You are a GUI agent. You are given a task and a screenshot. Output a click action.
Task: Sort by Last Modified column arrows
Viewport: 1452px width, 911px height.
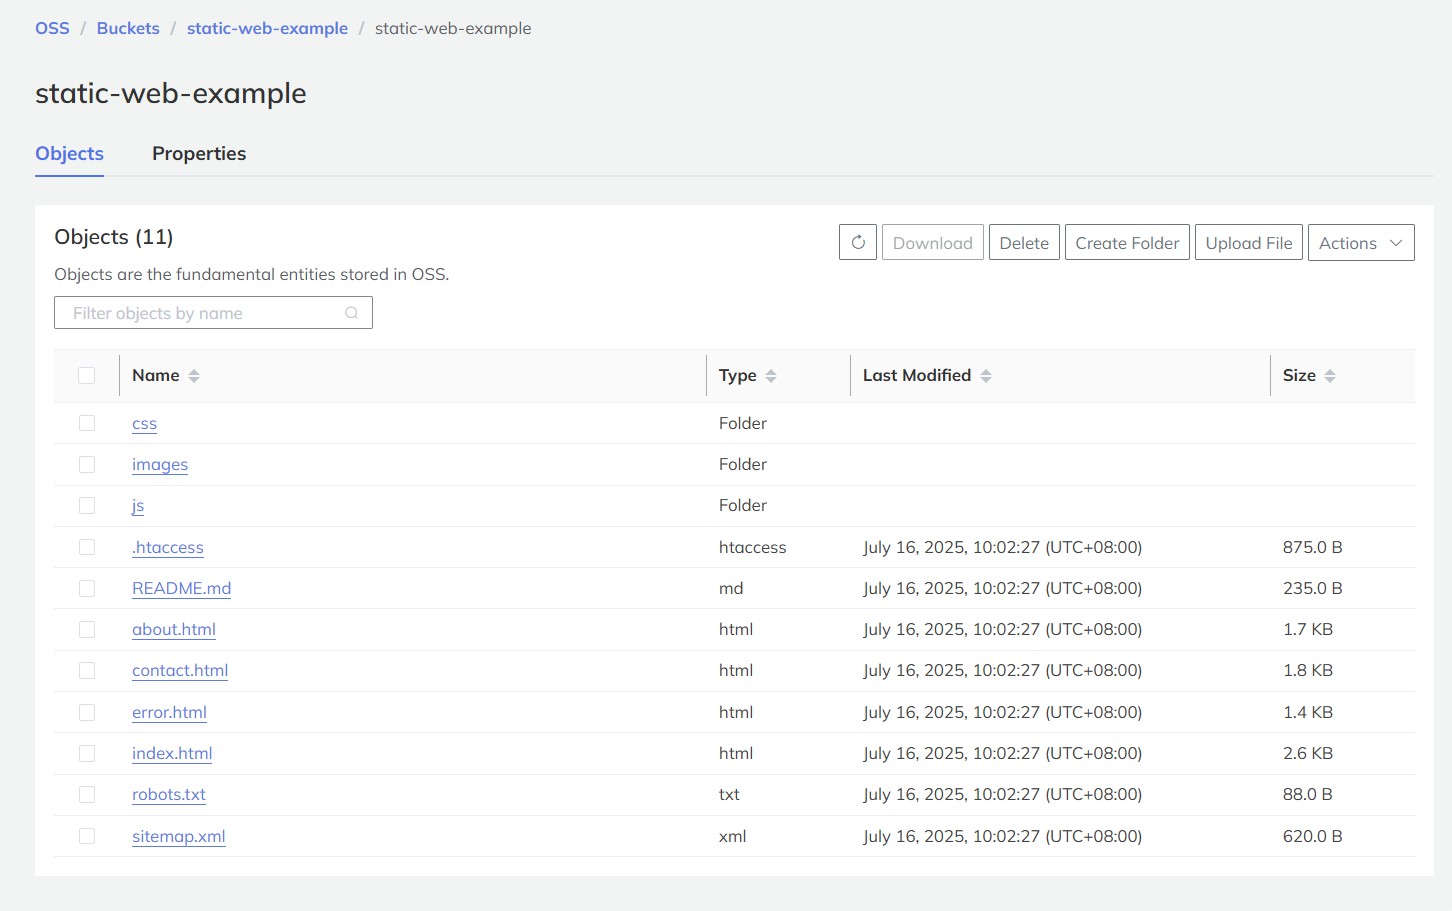tap(986, 376)
